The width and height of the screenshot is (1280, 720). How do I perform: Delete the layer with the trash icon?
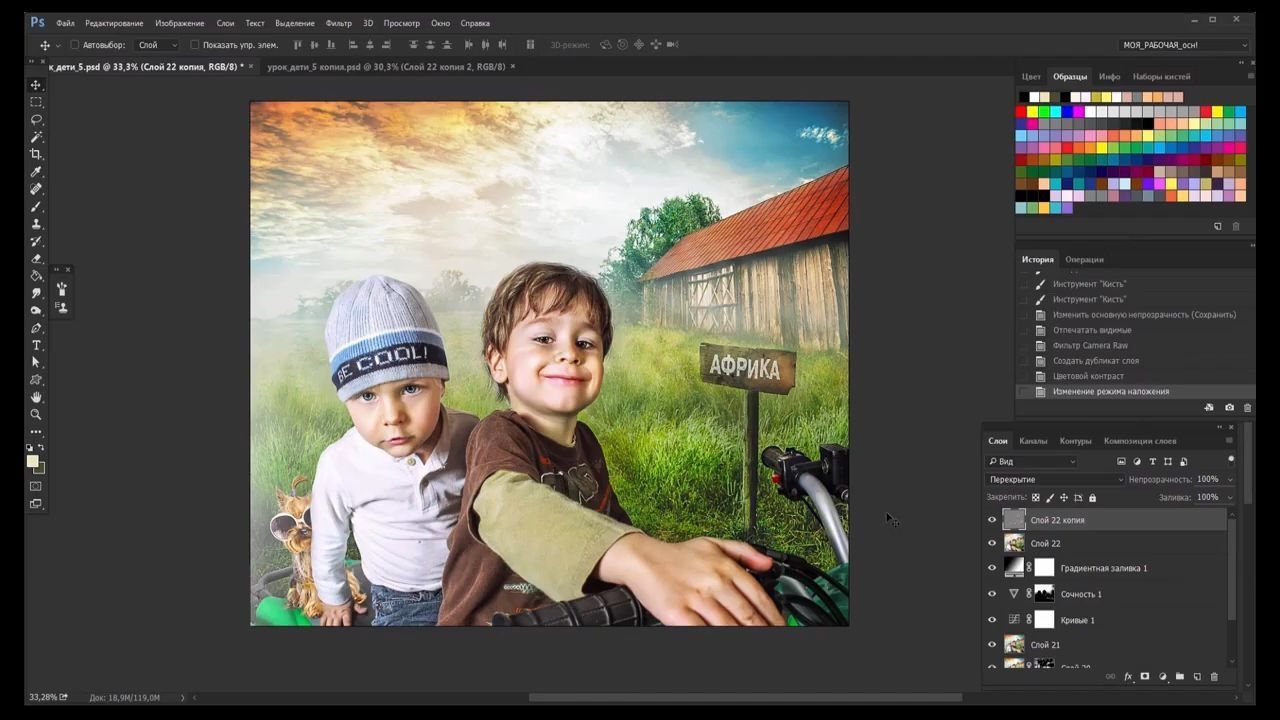(x=1214, y=677)
